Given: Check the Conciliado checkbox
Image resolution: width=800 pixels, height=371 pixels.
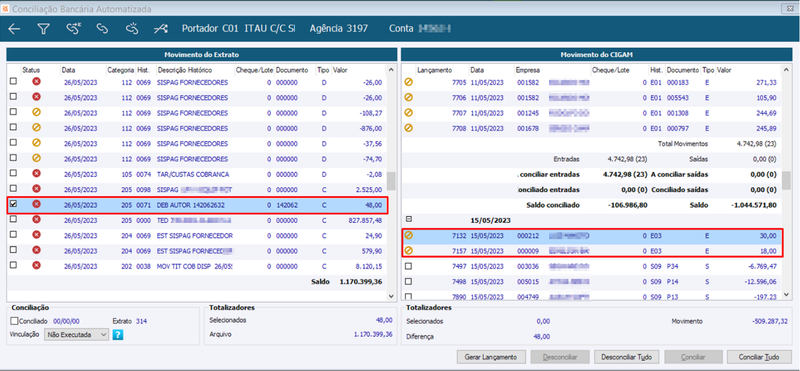Looking at the screenshot, I should pos(14,321).
